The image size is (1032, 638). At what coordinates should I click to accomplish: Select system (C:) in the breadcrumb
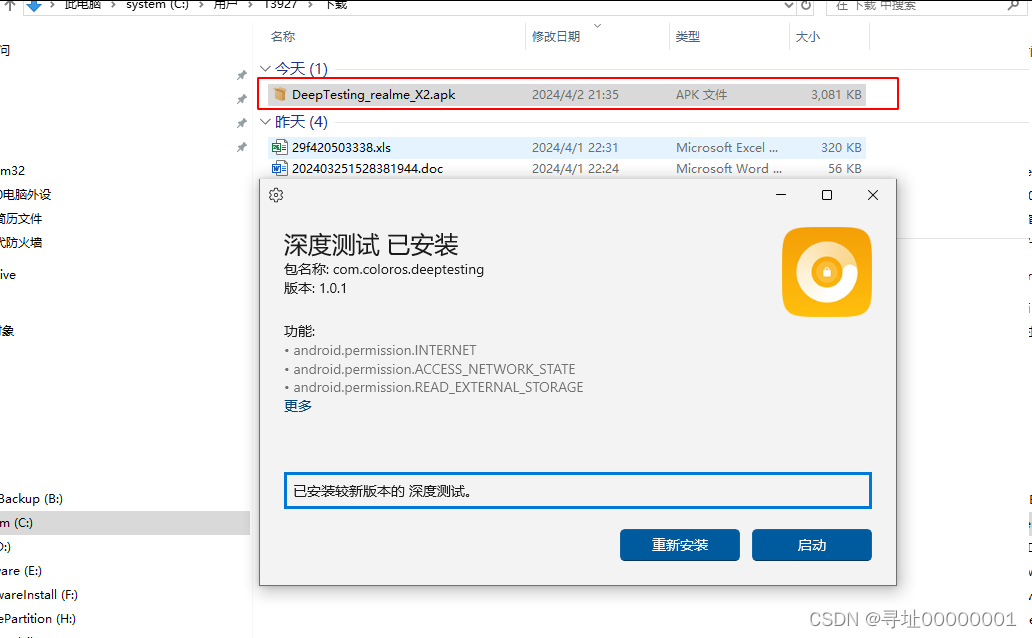click(157, 5)
